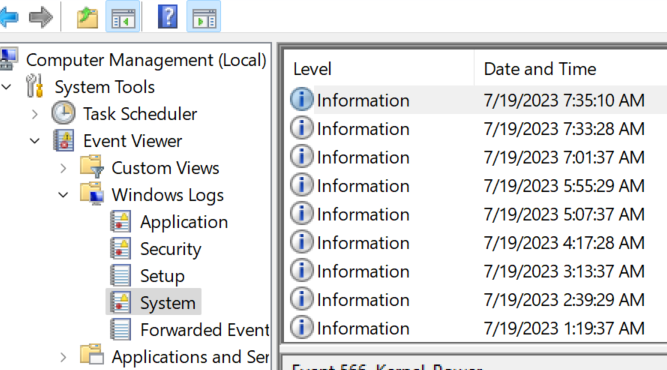Click the System Tools wrench icon
667x370 pixels.
(34, 86)
